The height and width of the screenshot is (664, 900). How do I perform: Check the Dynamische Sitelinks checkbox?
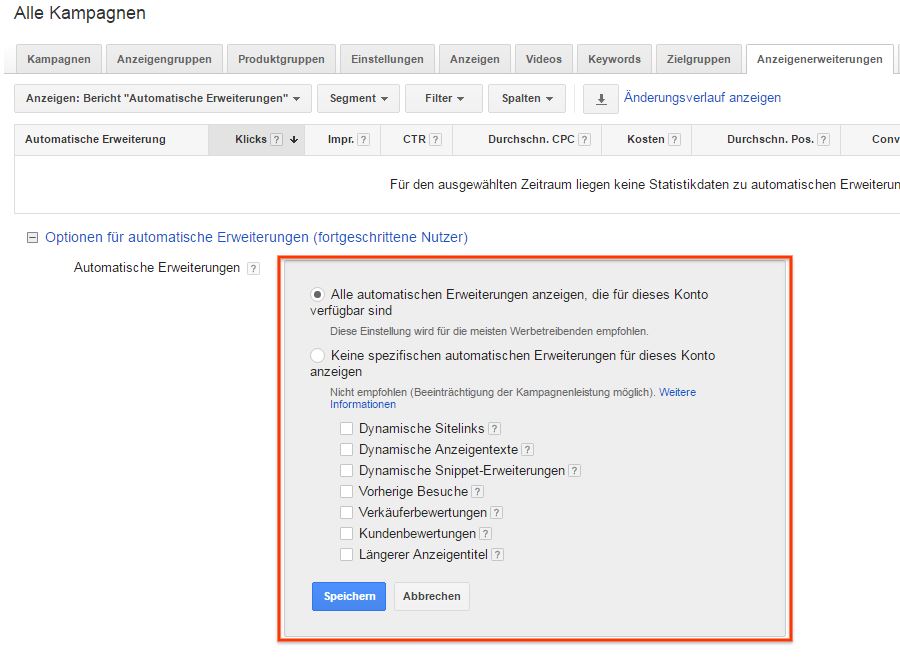coord(346,429)
